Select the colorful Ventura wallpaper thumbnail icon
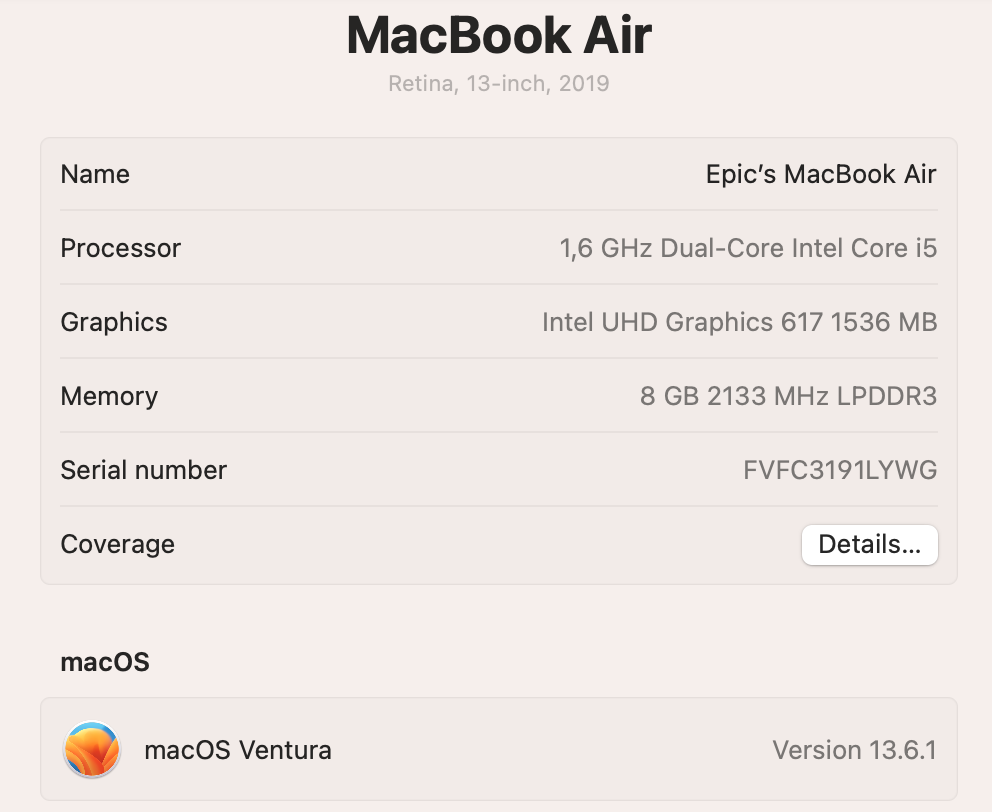Screen dimensions: 992x812 (91, 749)
